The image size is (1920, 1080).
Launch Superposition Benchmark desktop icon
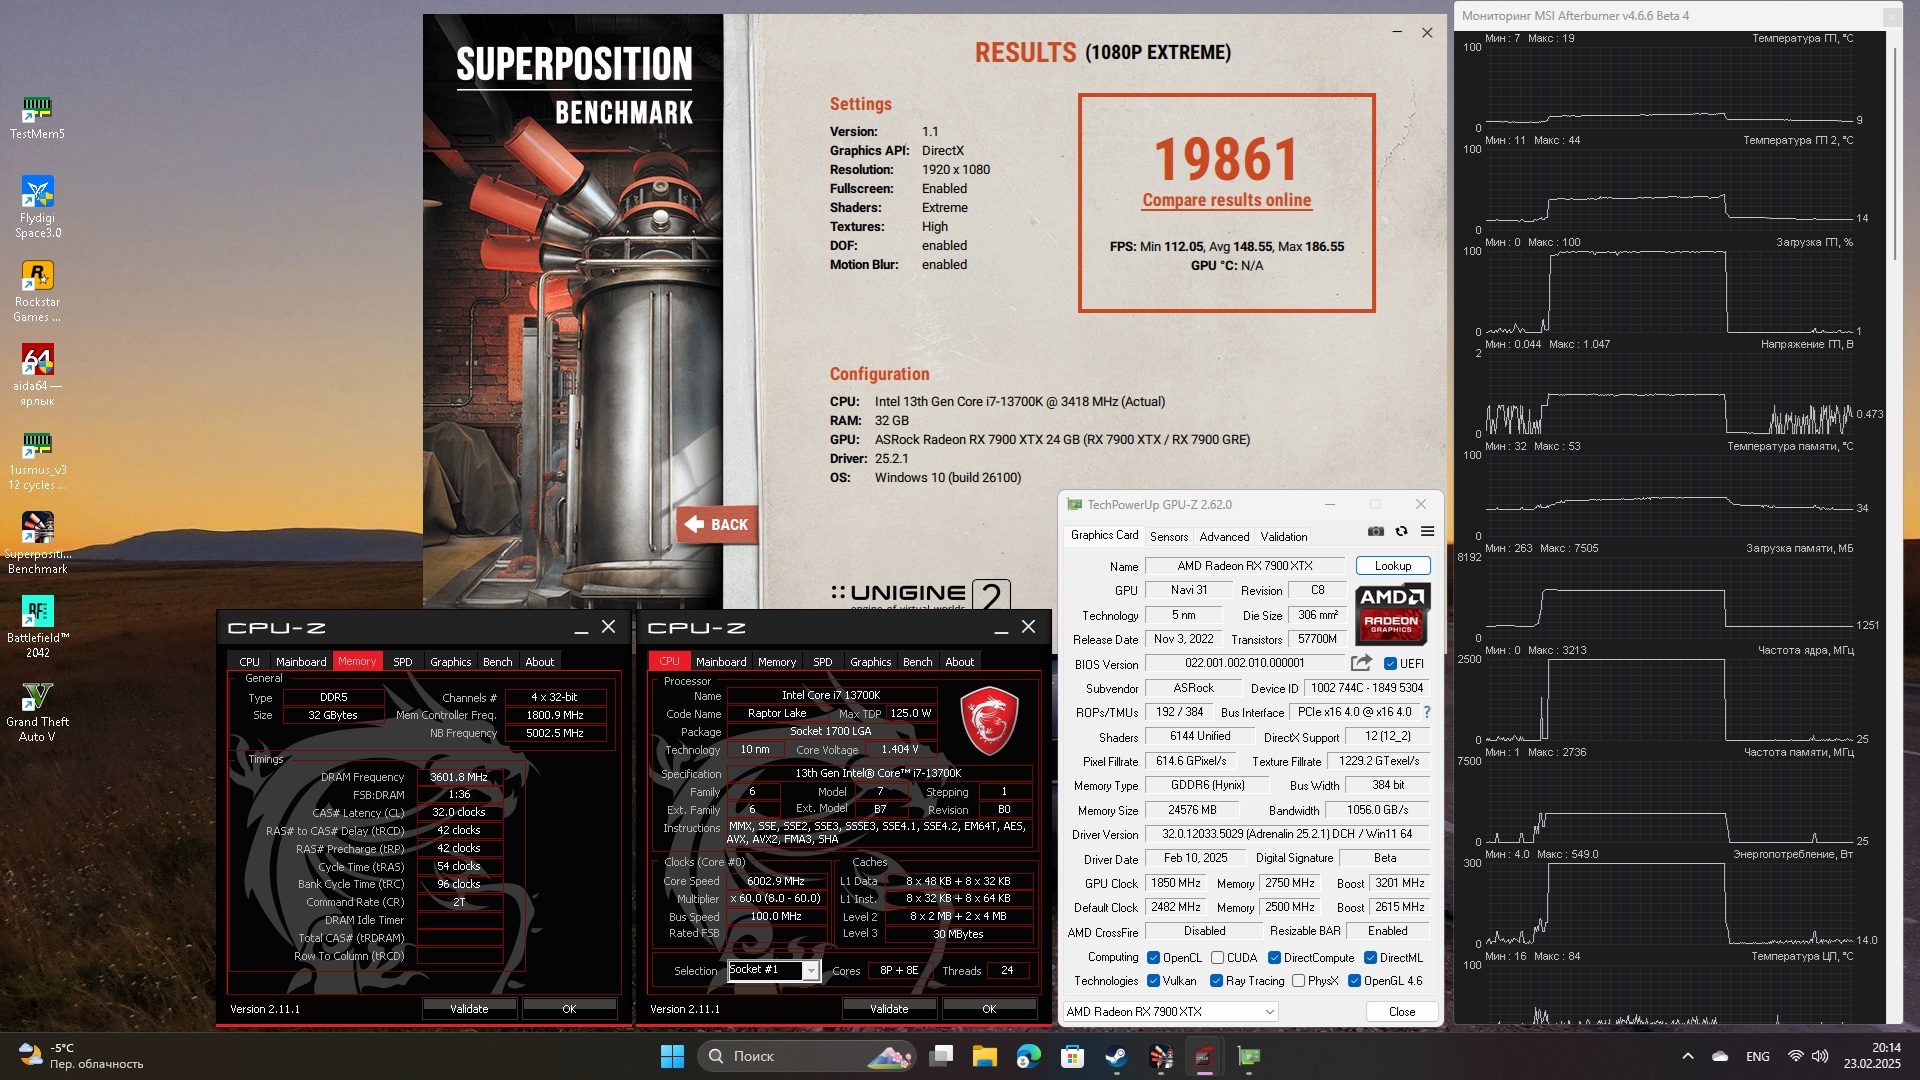coord(37,544)
